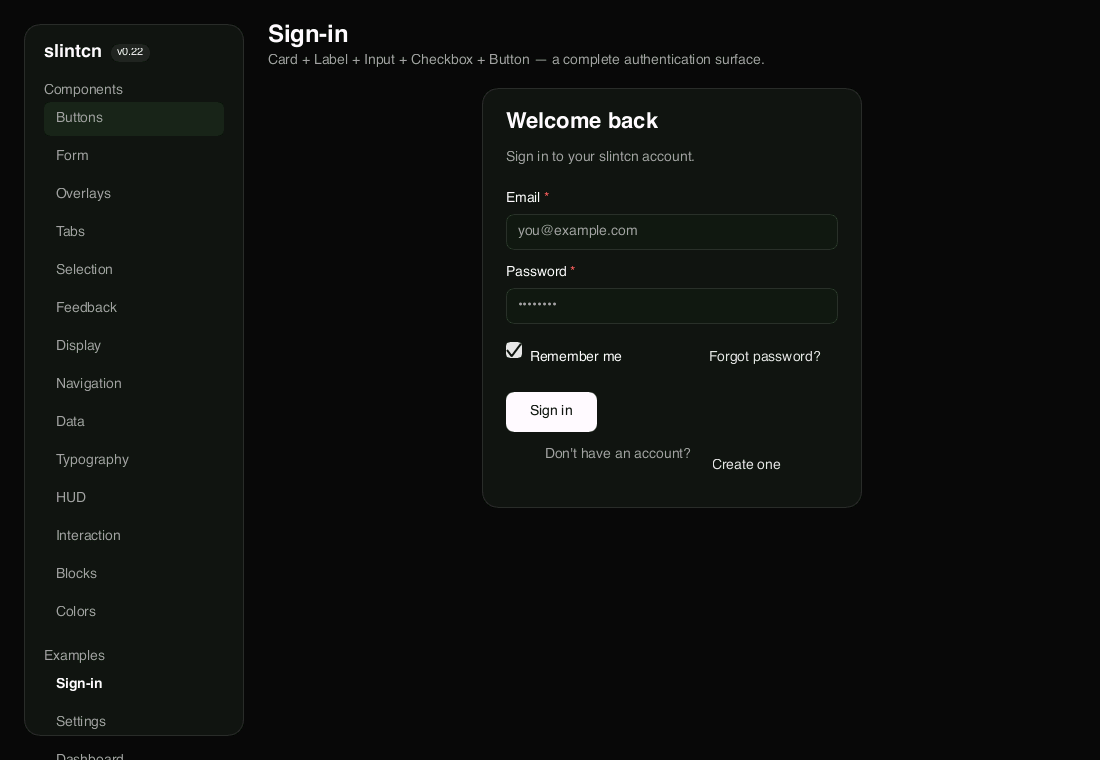Go to the Data section
This screenshot has height=760, width=1100.
pos(134,421)
